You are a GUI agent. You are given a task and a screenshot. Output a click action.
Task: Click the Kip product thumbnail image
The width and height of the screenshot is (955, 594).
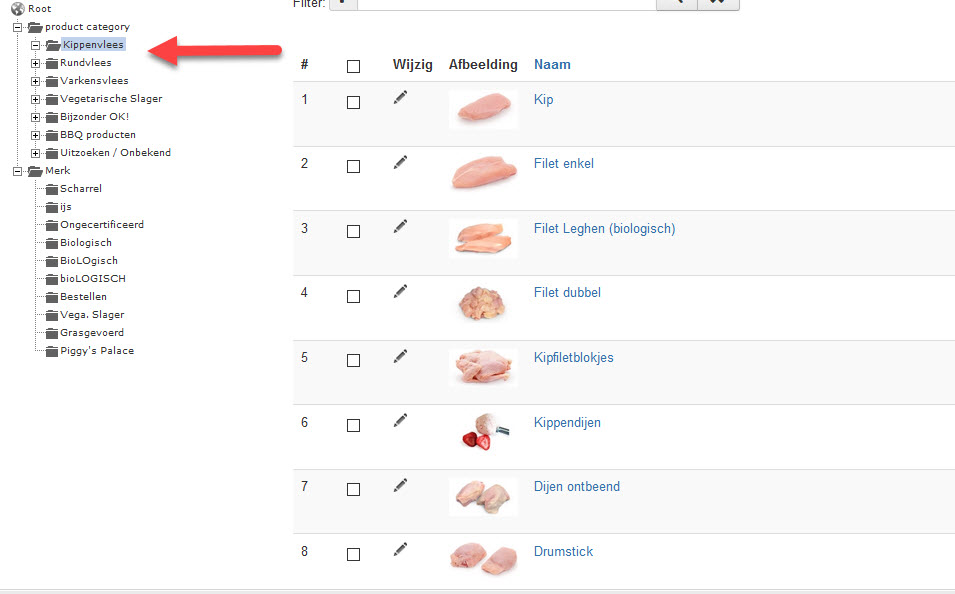(484, 109)
